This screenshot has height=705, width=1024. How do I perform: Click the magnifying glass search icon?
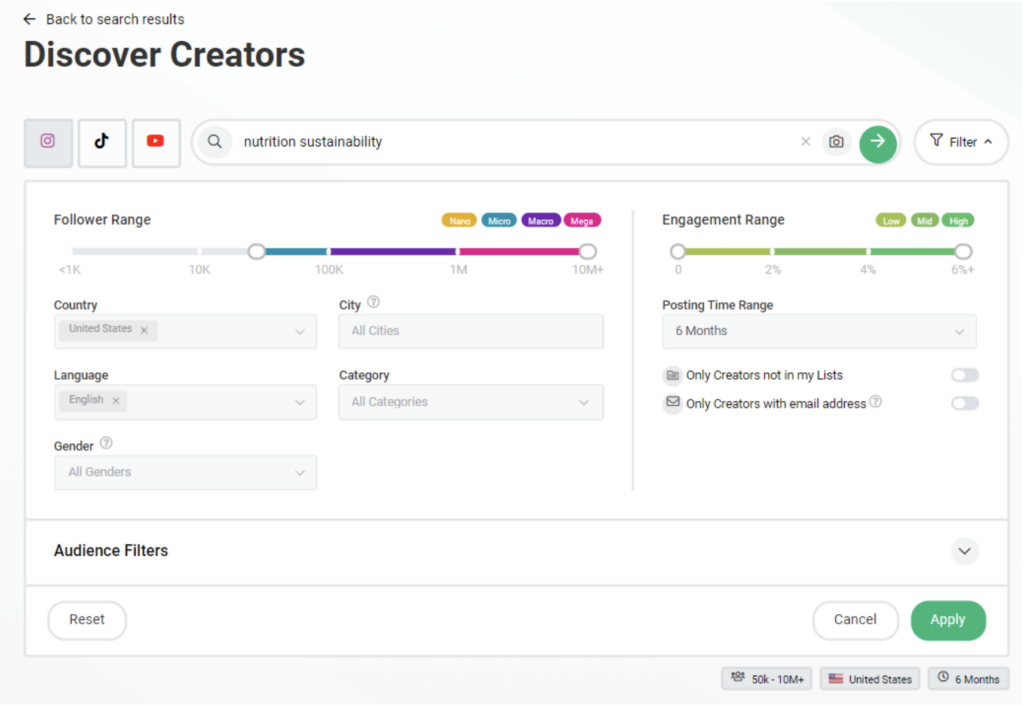215,142
